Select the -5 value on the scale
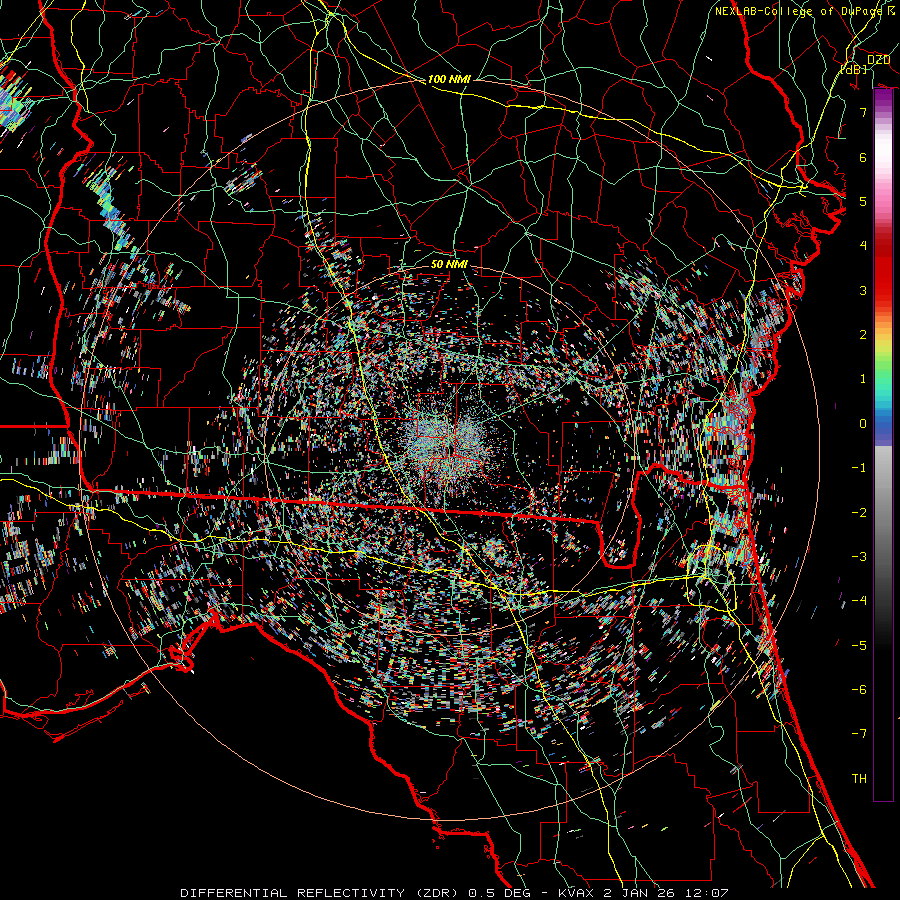This screenshot has width=900, height=900. point(859,646)
